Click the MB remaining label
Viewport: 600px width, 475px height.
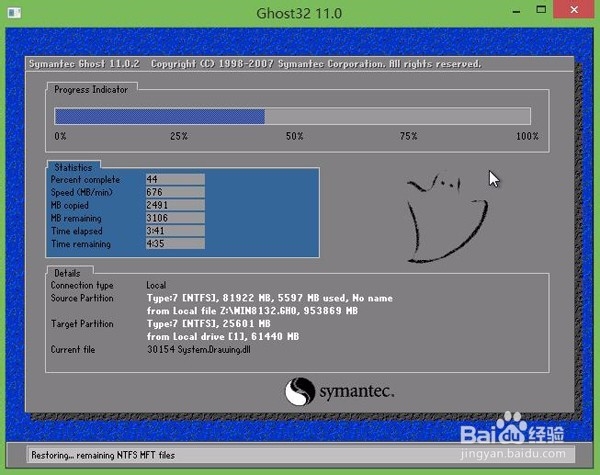point(76,218)
